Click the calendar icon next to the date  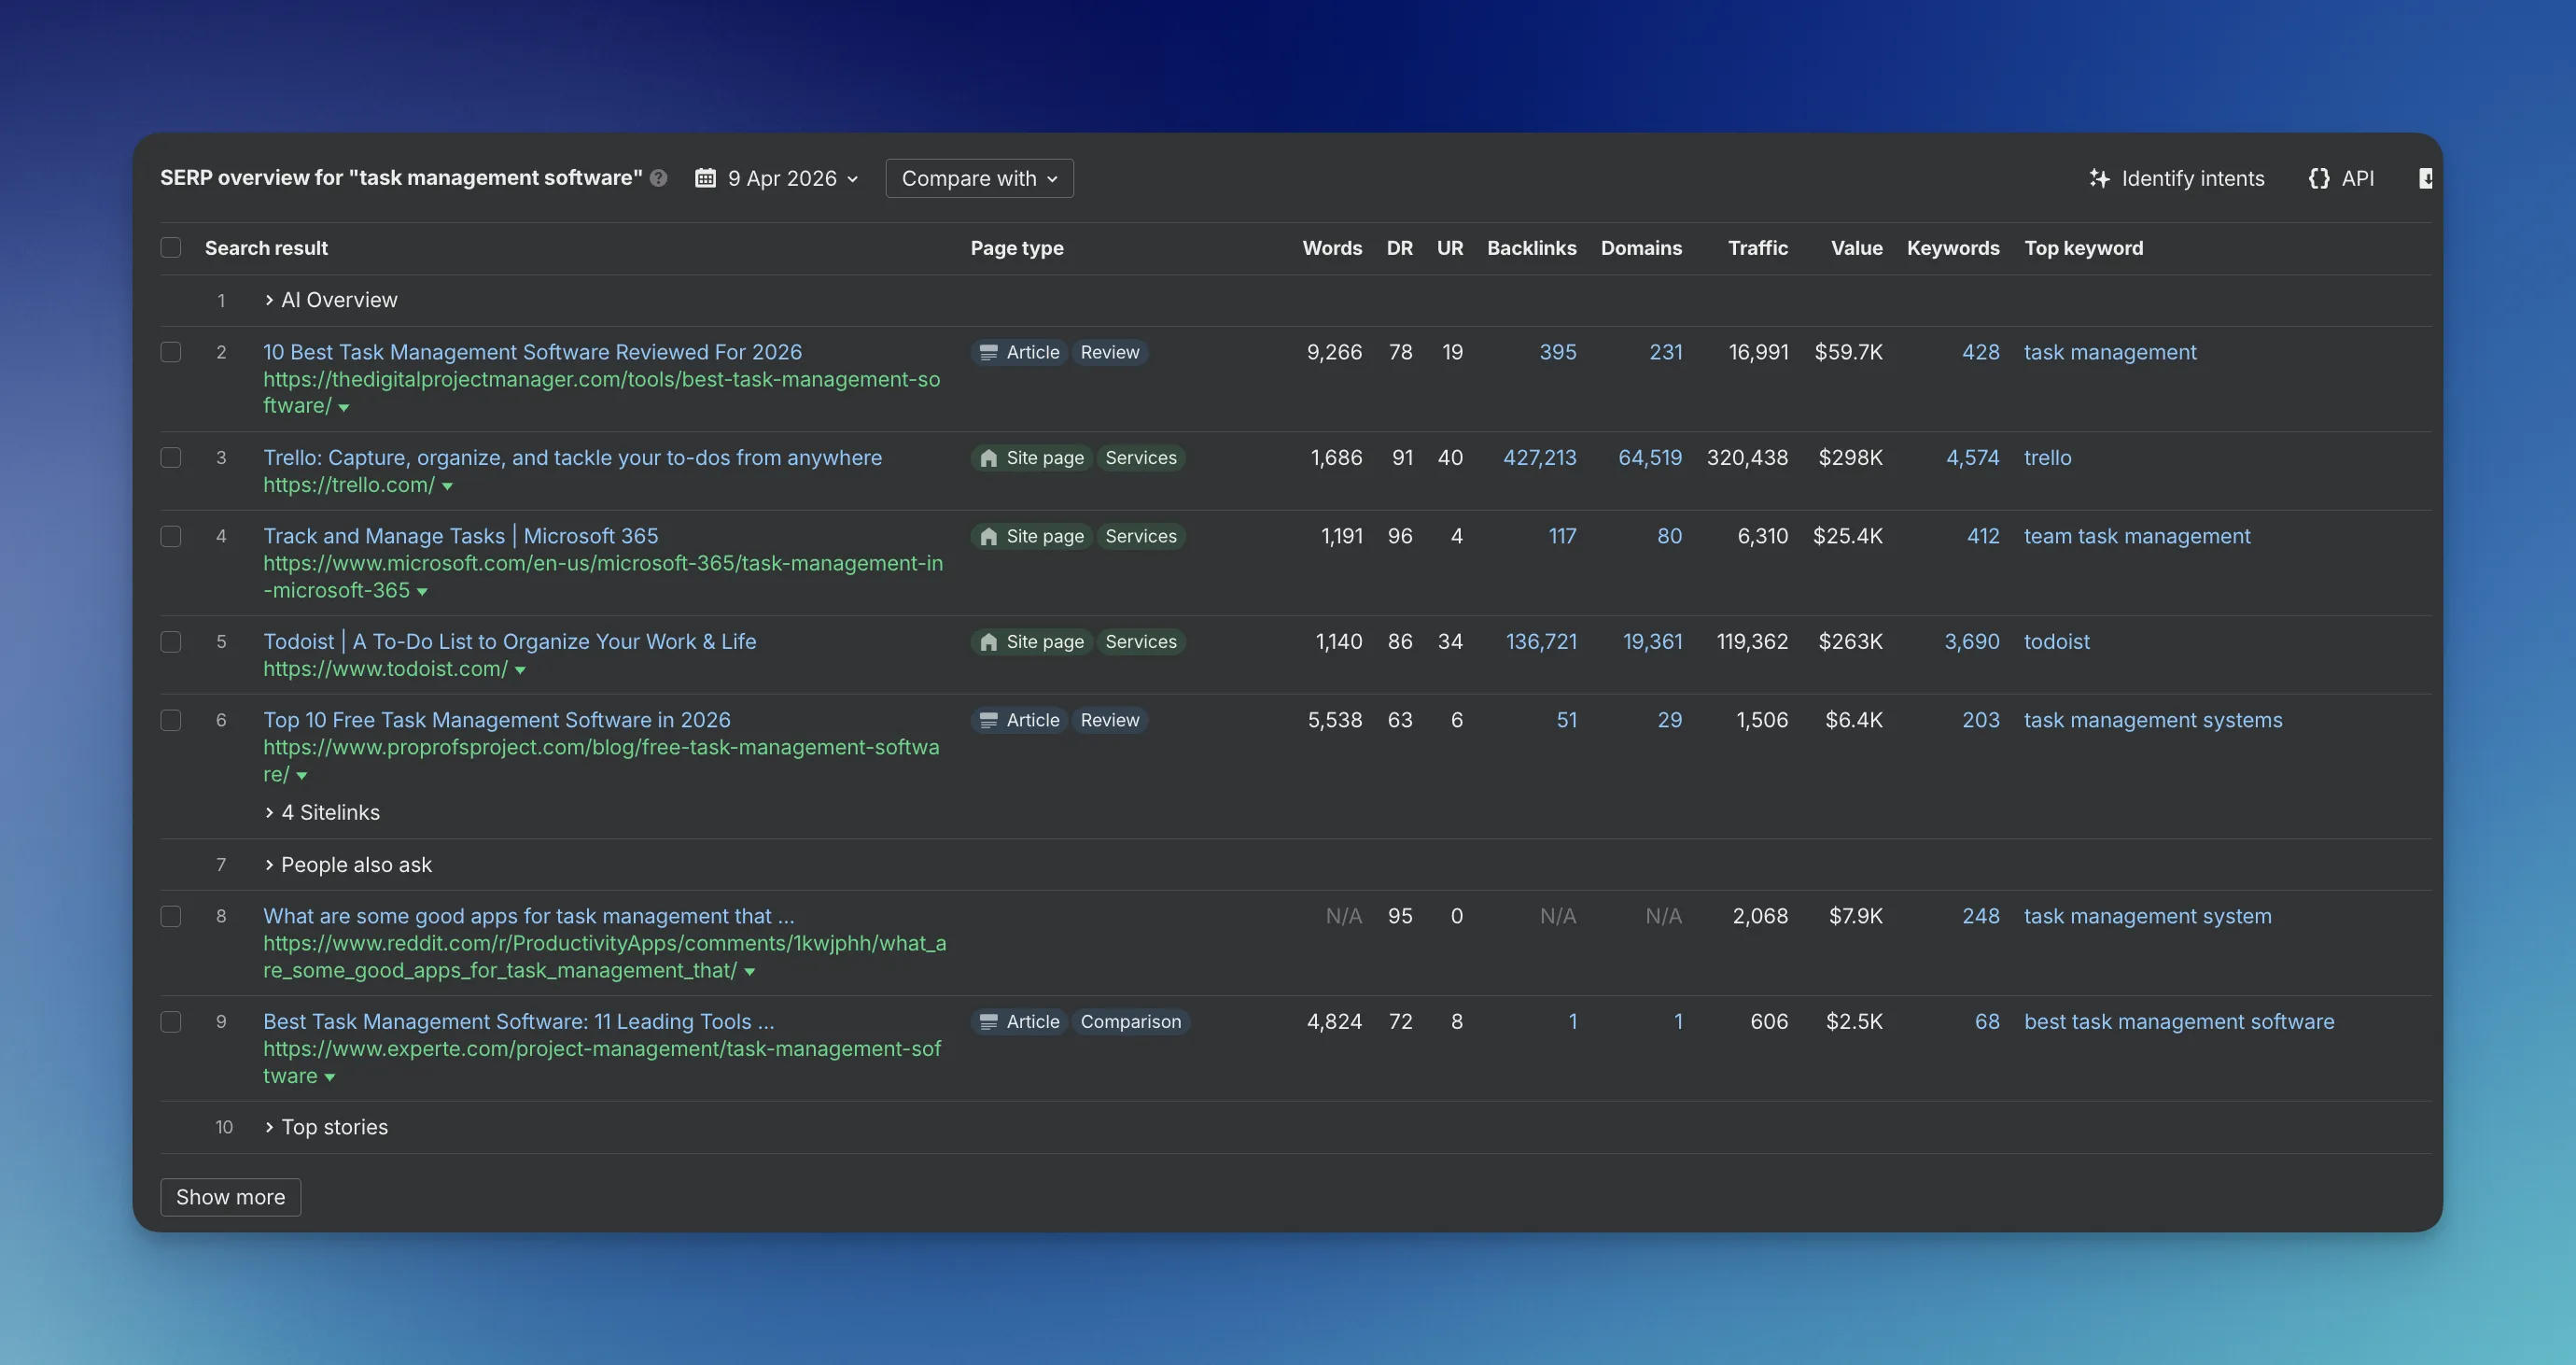click(705, 178)
